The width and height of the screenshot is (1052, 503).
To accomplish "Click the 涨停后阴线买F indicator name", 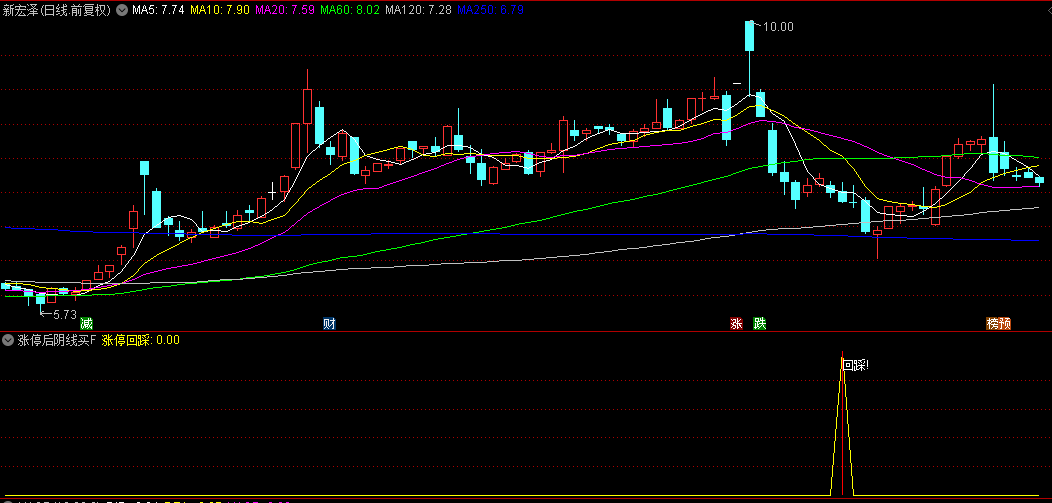I will pyautogui.click(x=56, y=340).
